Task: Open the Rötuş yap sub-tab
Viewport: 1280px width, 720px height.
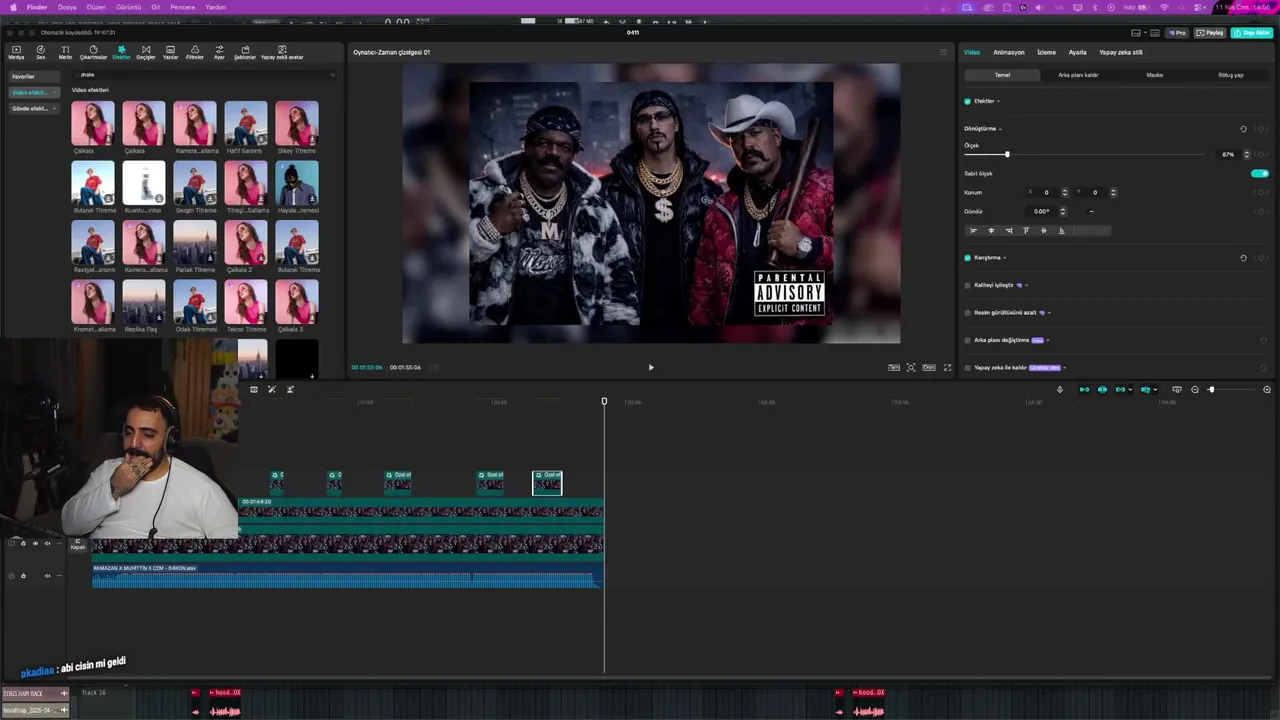Action: point(1231,75)
